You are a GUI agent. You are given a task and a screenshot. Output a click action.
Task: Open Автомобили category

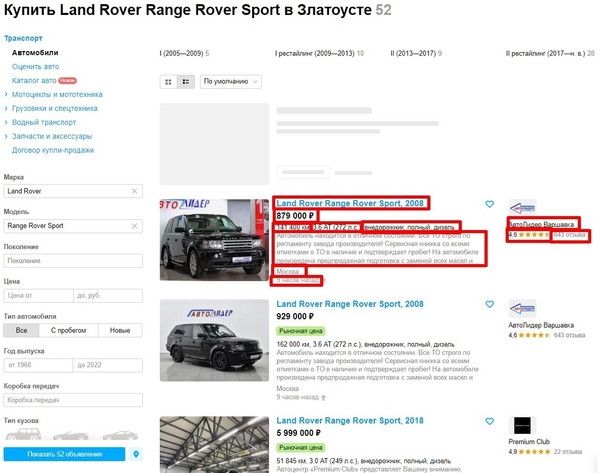coord(35,52)
